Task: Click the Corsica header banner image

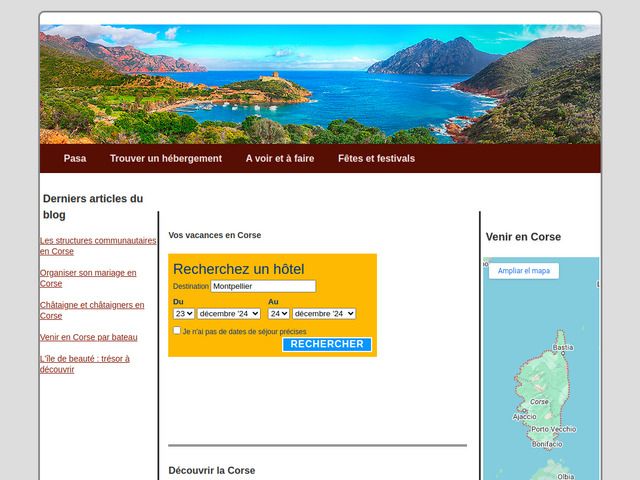Action: [x=320, y=84]
